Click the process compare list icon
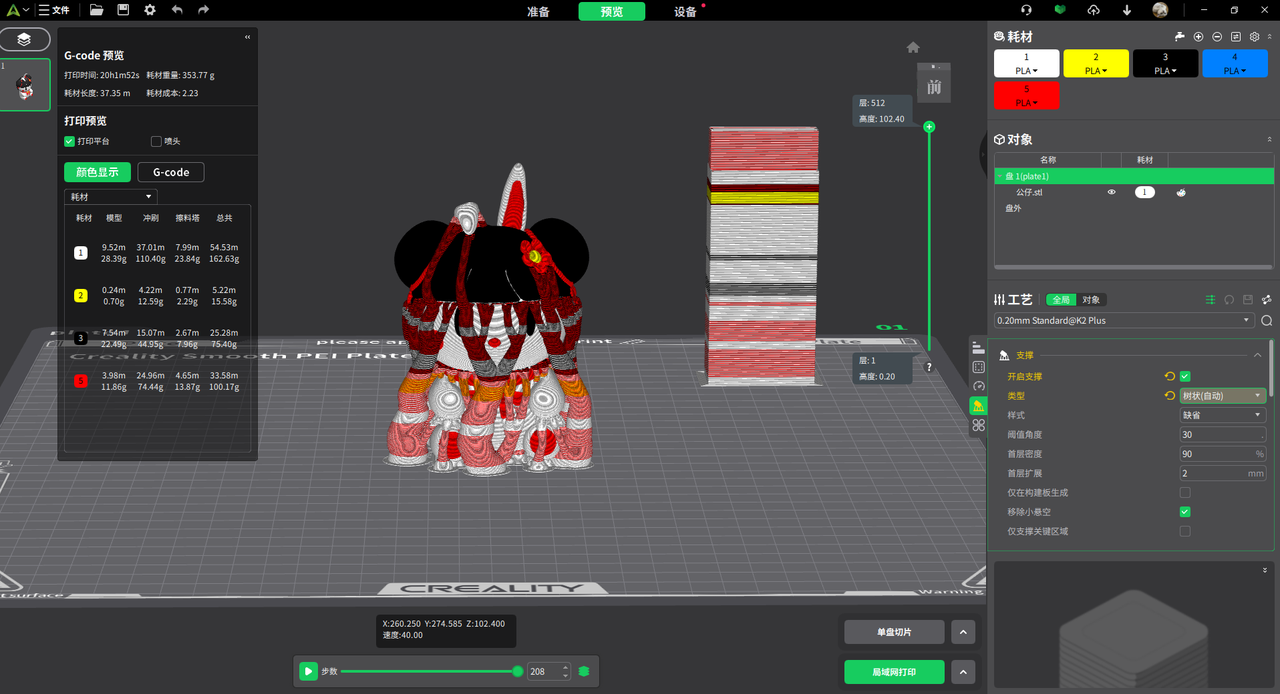 (1211, 300)
